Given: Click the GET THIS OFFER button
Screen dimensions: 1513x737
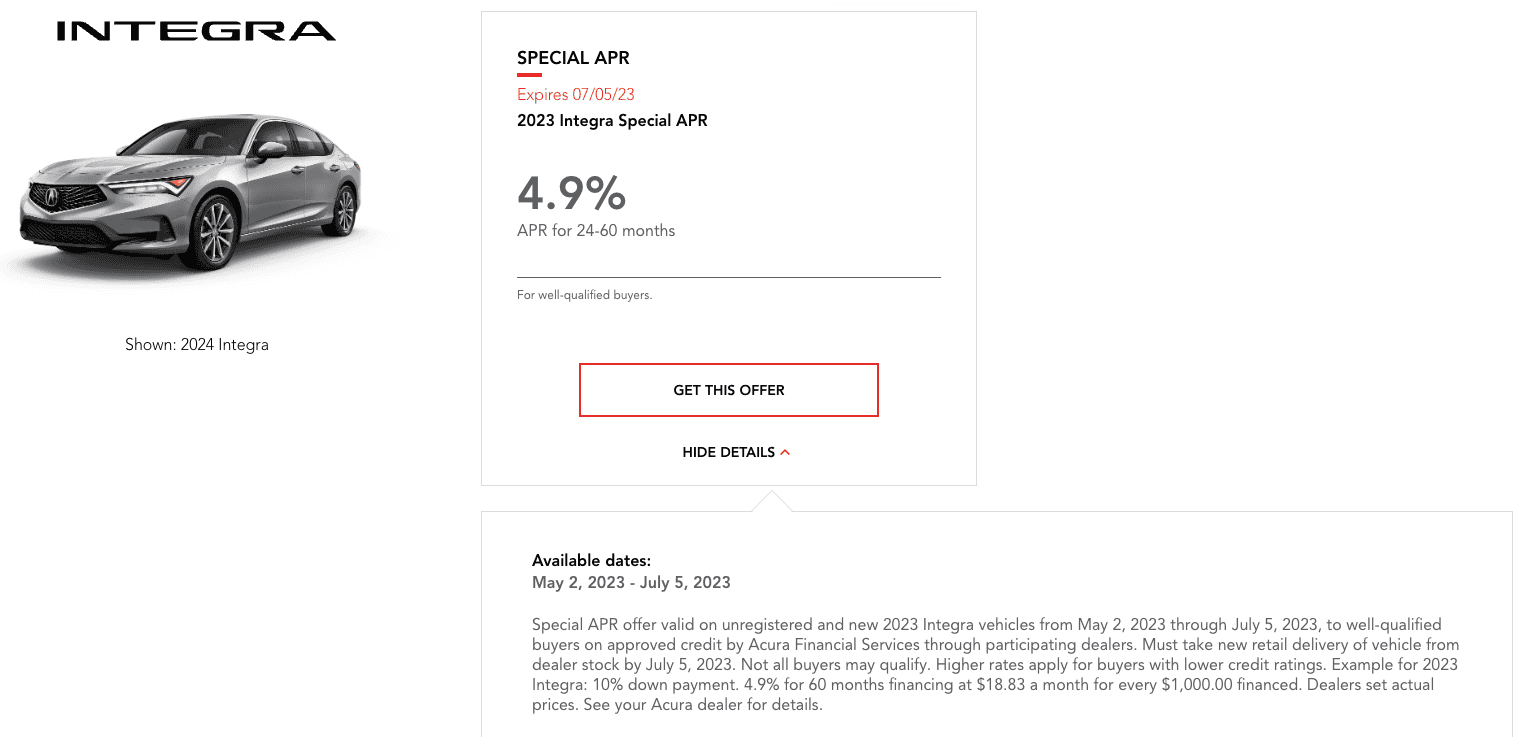Looking at the screenshot, I should 728,390.
